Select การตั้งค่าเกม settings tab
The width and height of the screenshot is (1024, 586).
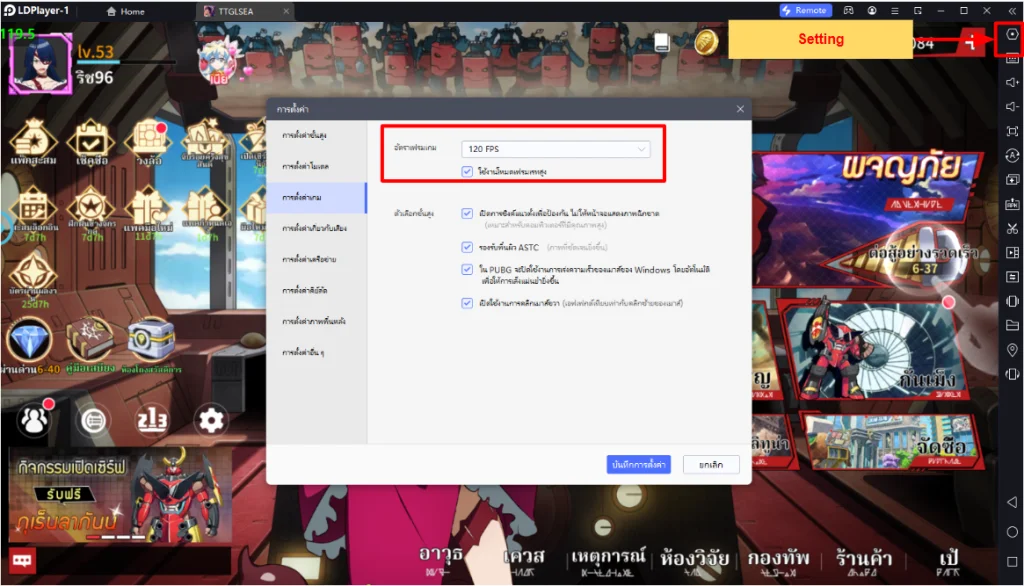coord(317,197)
